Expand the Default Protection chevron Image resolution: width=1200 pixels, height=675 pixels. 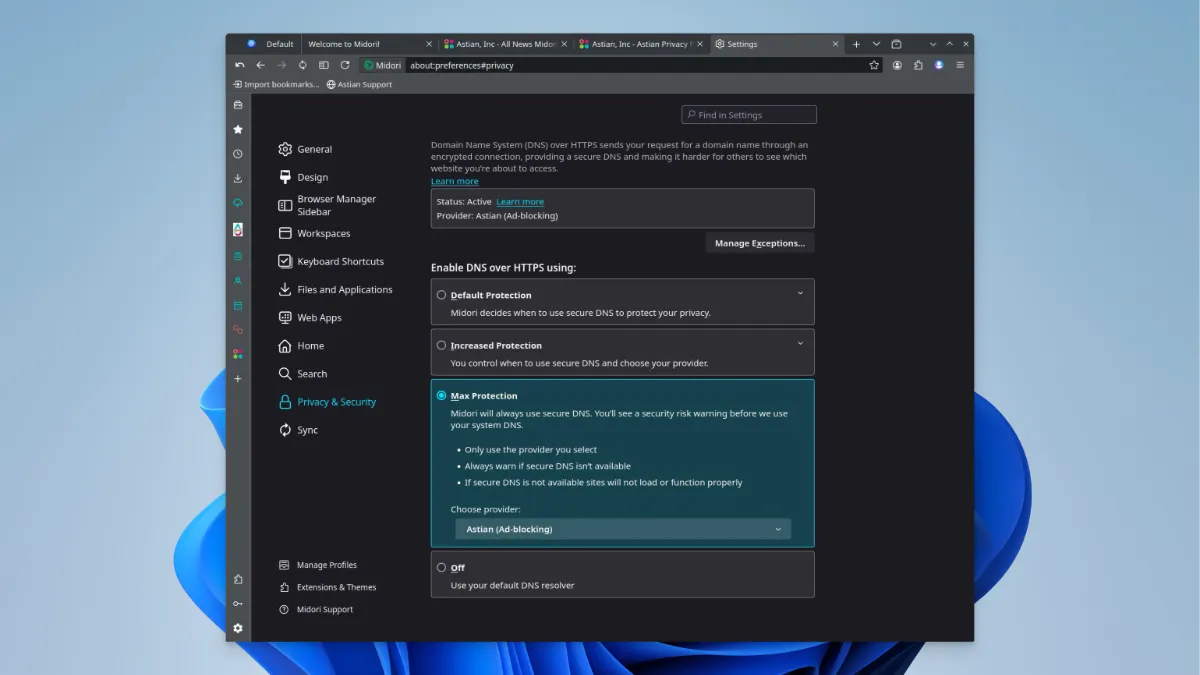pos(800,293)
